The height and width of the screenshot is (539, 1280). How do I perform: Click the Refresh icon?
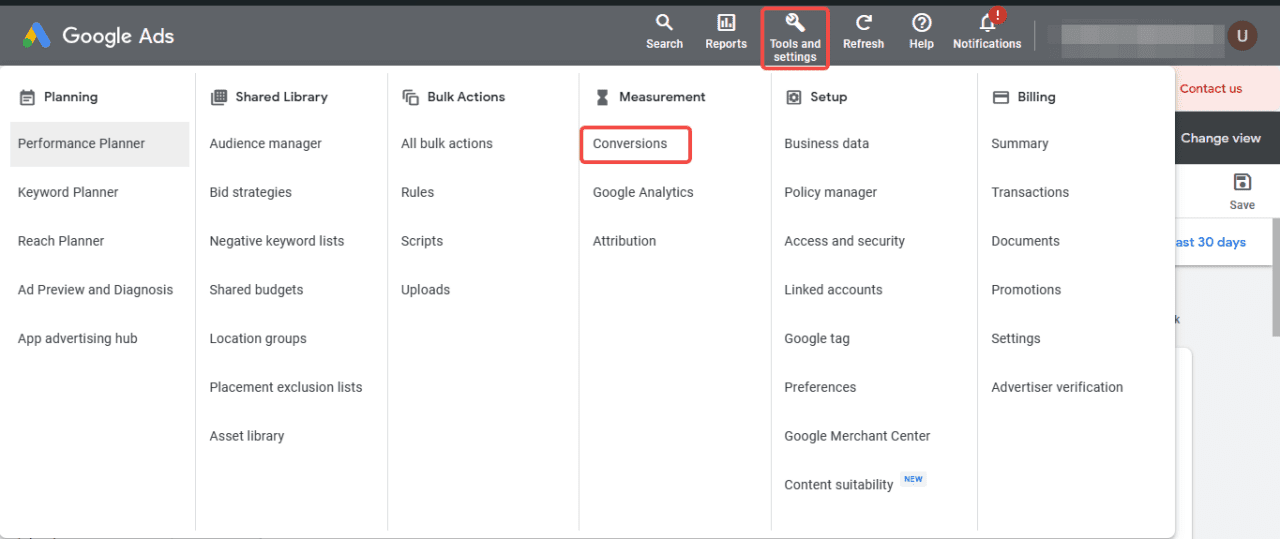click(x=863, y=23)
